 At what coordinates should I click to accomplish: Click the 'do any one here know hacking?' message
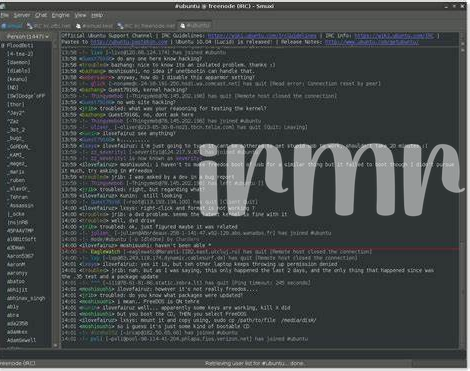tap(159, 59)
